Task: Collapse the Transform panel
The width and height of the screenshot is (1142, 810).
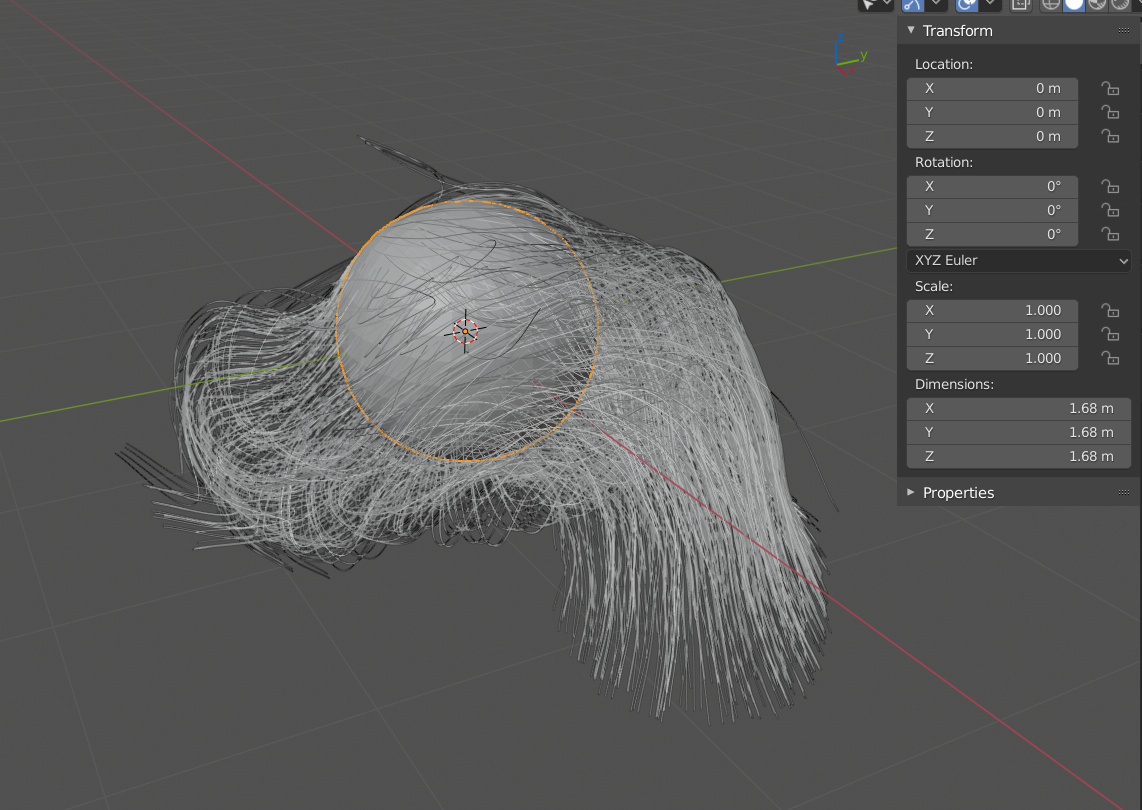Action: tap(910, 31)
